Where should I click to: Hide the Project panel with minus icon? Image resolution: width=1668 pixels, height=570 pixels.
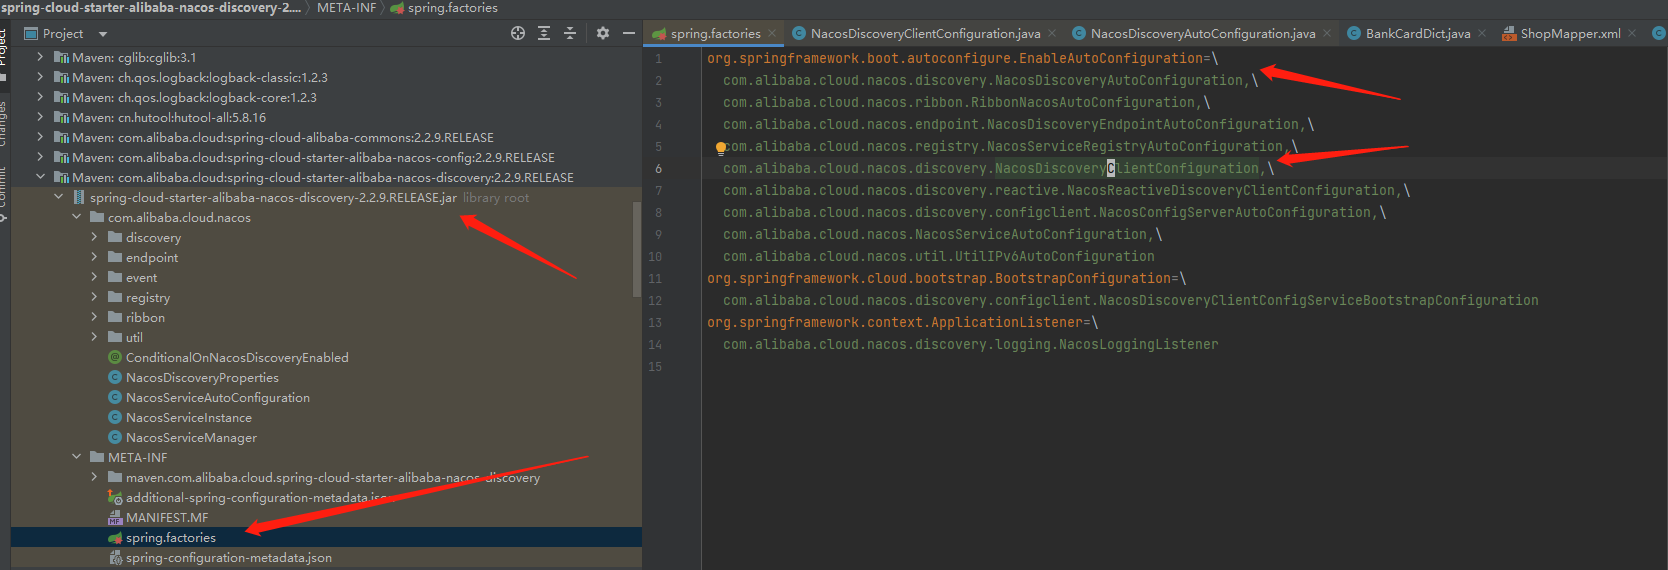[629, 33]
